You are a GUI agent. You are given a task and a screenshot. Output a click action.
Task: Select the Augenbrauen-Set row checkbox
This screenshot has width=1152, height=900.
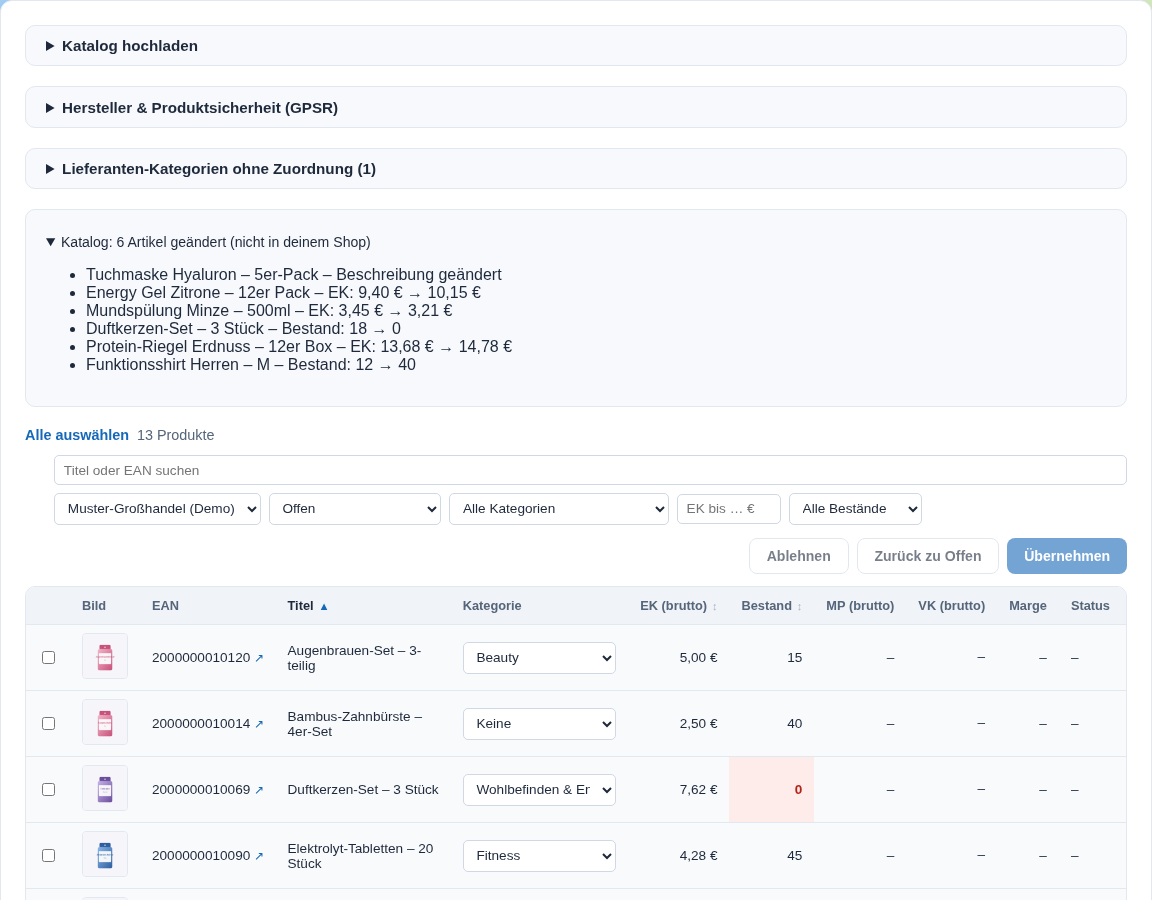point(48,658)
